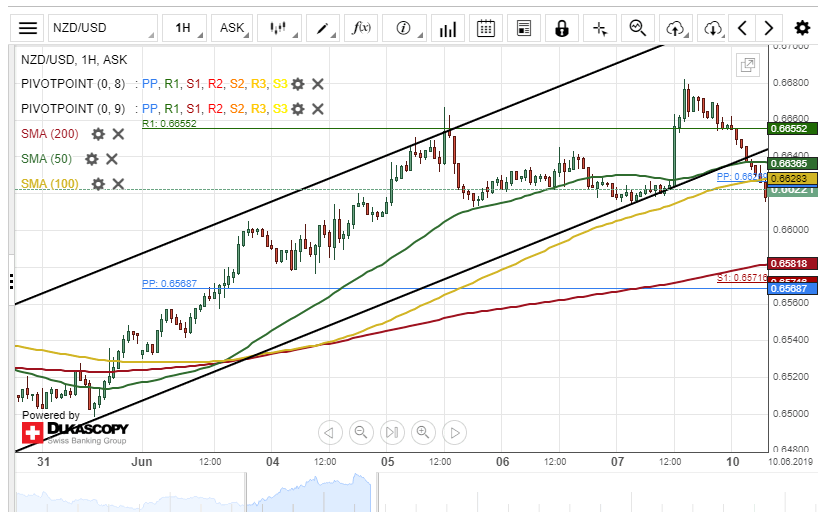Expand the ASK price side dropdown
Screen dimensions: 823x526
[x=232, y=28]
